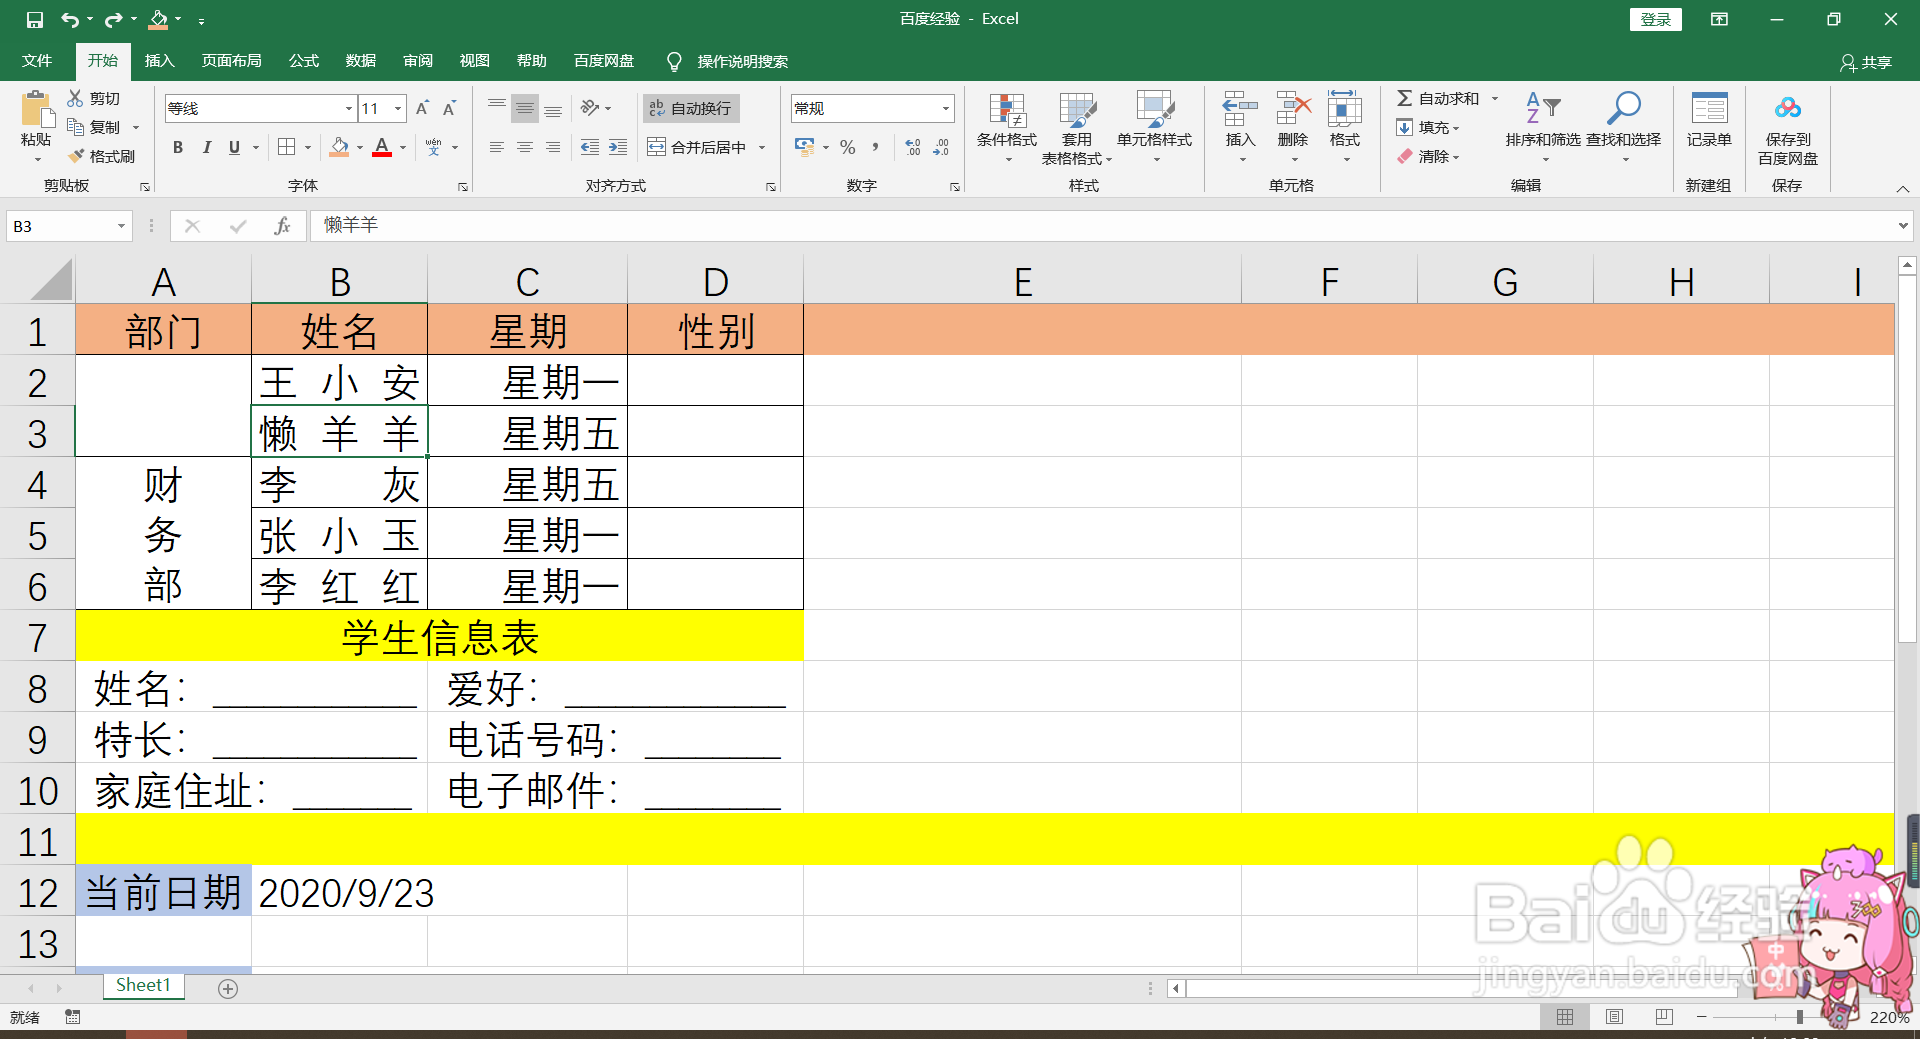Click the Undo arrow icon
1920x1039 pixels.
[x=69, y=19]
